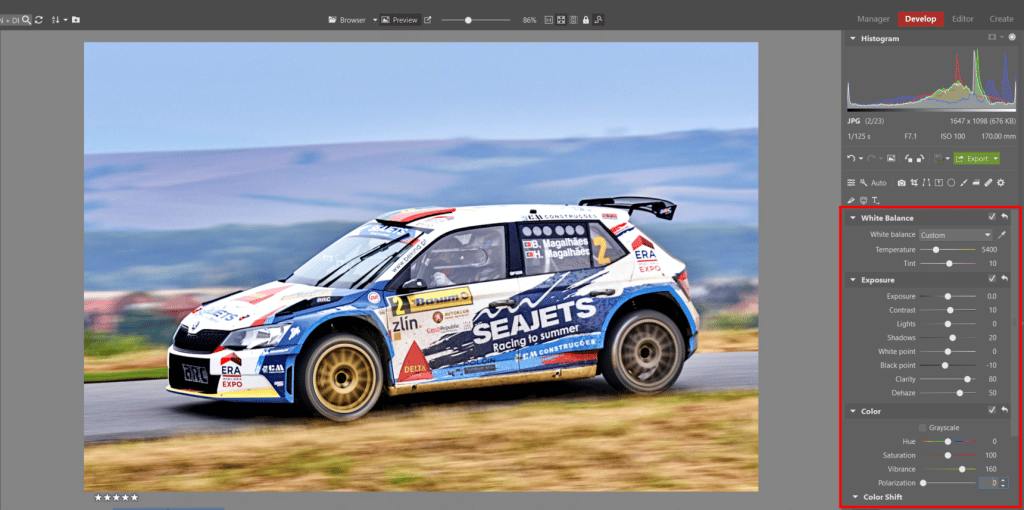The image size is (1024, 510).
Task: Select the Crop tool icon
Action: [915, 183]
